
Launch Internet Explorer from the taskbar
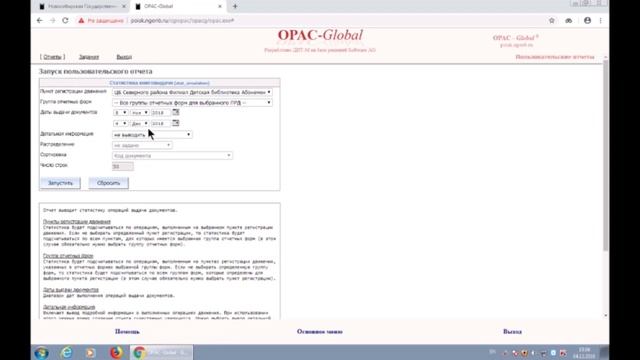(x=67, y=352)
